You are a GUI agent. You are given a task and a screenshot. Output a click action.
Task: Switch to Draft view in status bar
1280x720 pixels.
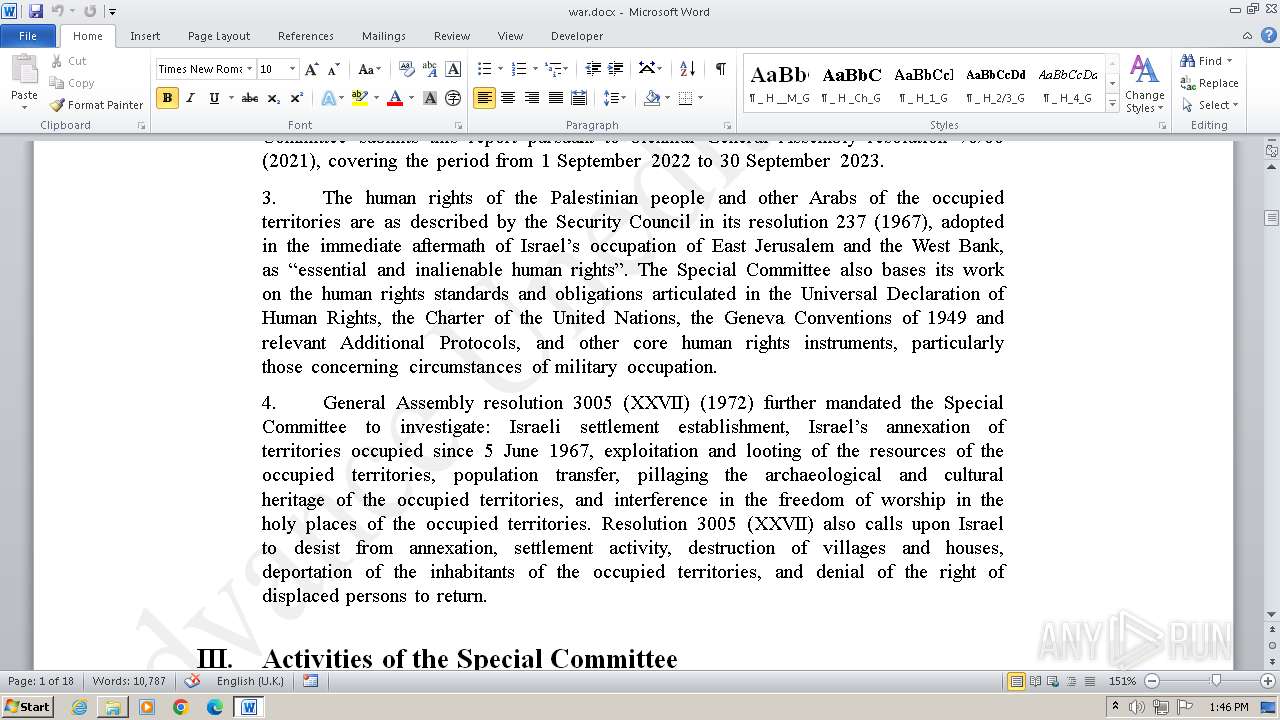[x=1089, y=681]
